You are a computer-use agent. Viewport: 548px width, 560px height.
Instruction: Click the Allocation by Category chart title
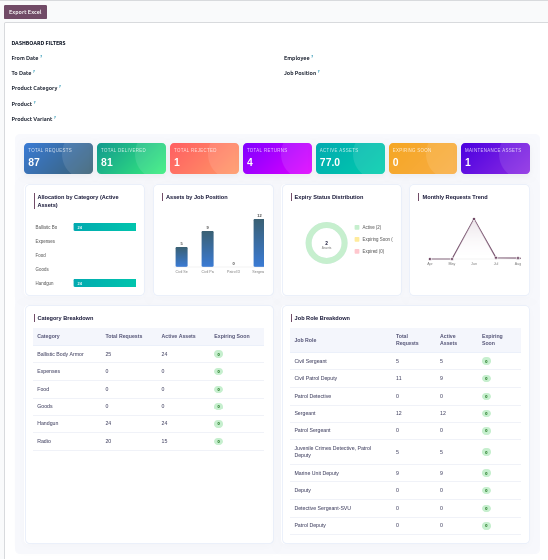(x=78, y=201)
